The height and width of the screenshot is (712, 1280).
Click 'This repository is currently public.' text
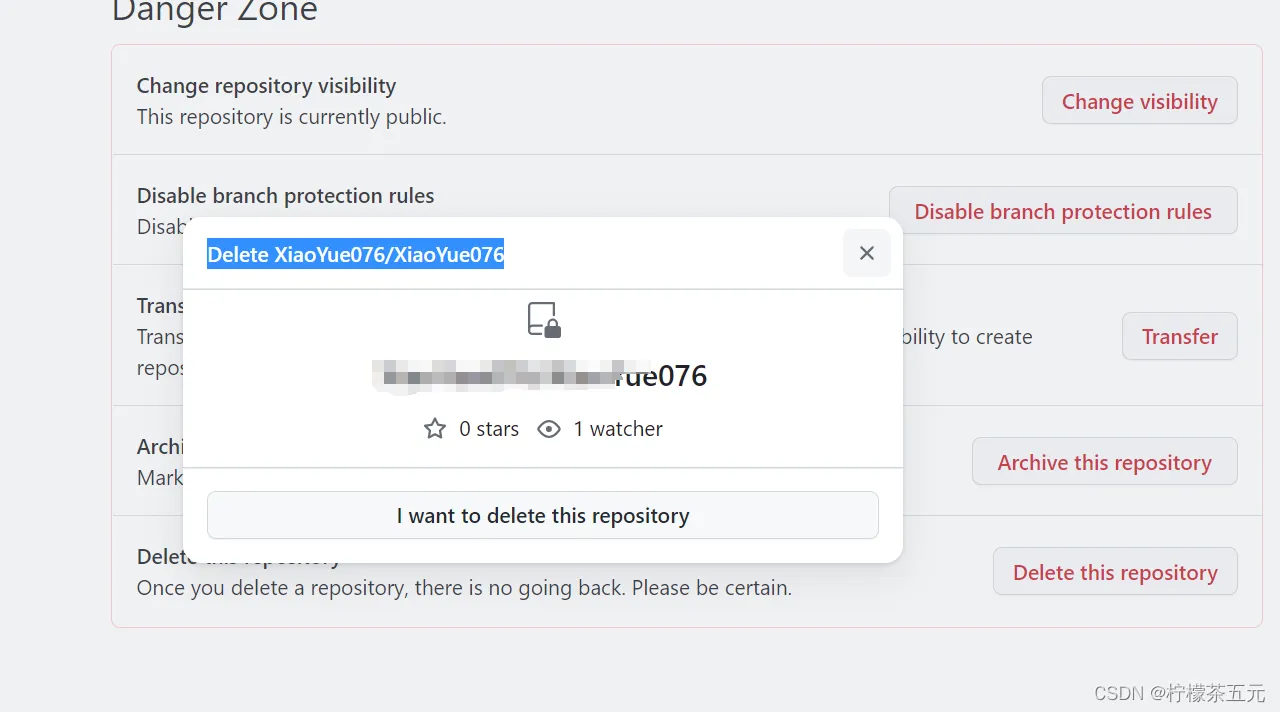(291, 117)
